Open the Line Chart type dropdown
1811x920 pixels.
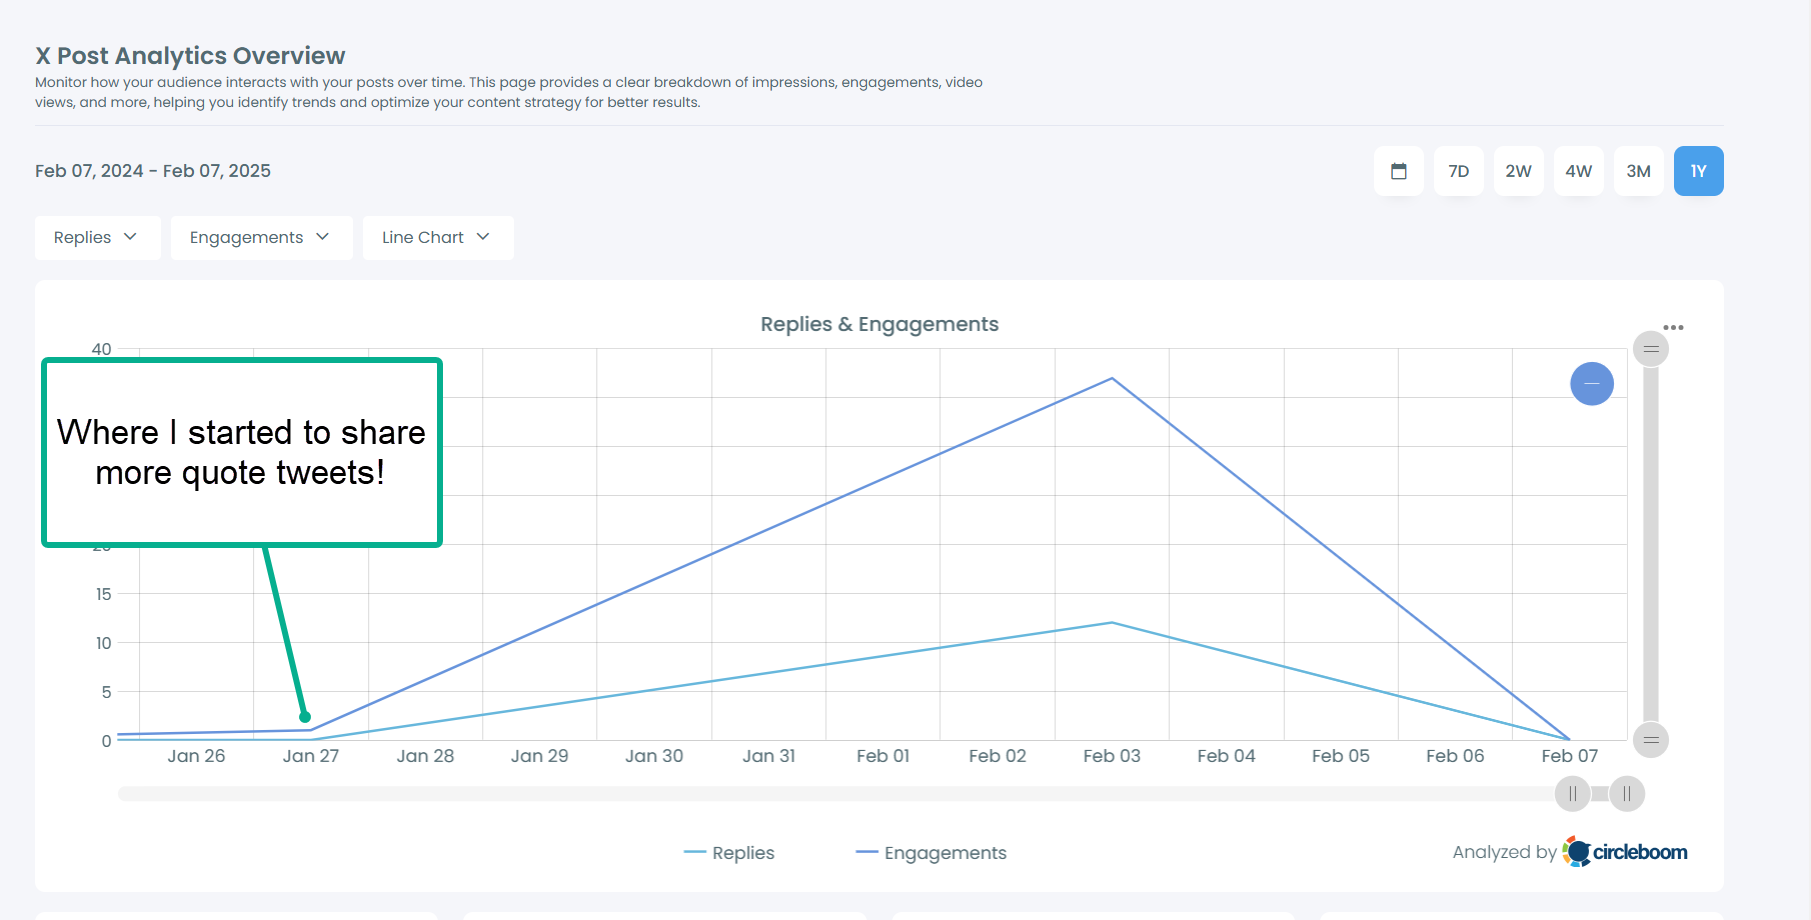pyautogui.click(x=438, y=238)
